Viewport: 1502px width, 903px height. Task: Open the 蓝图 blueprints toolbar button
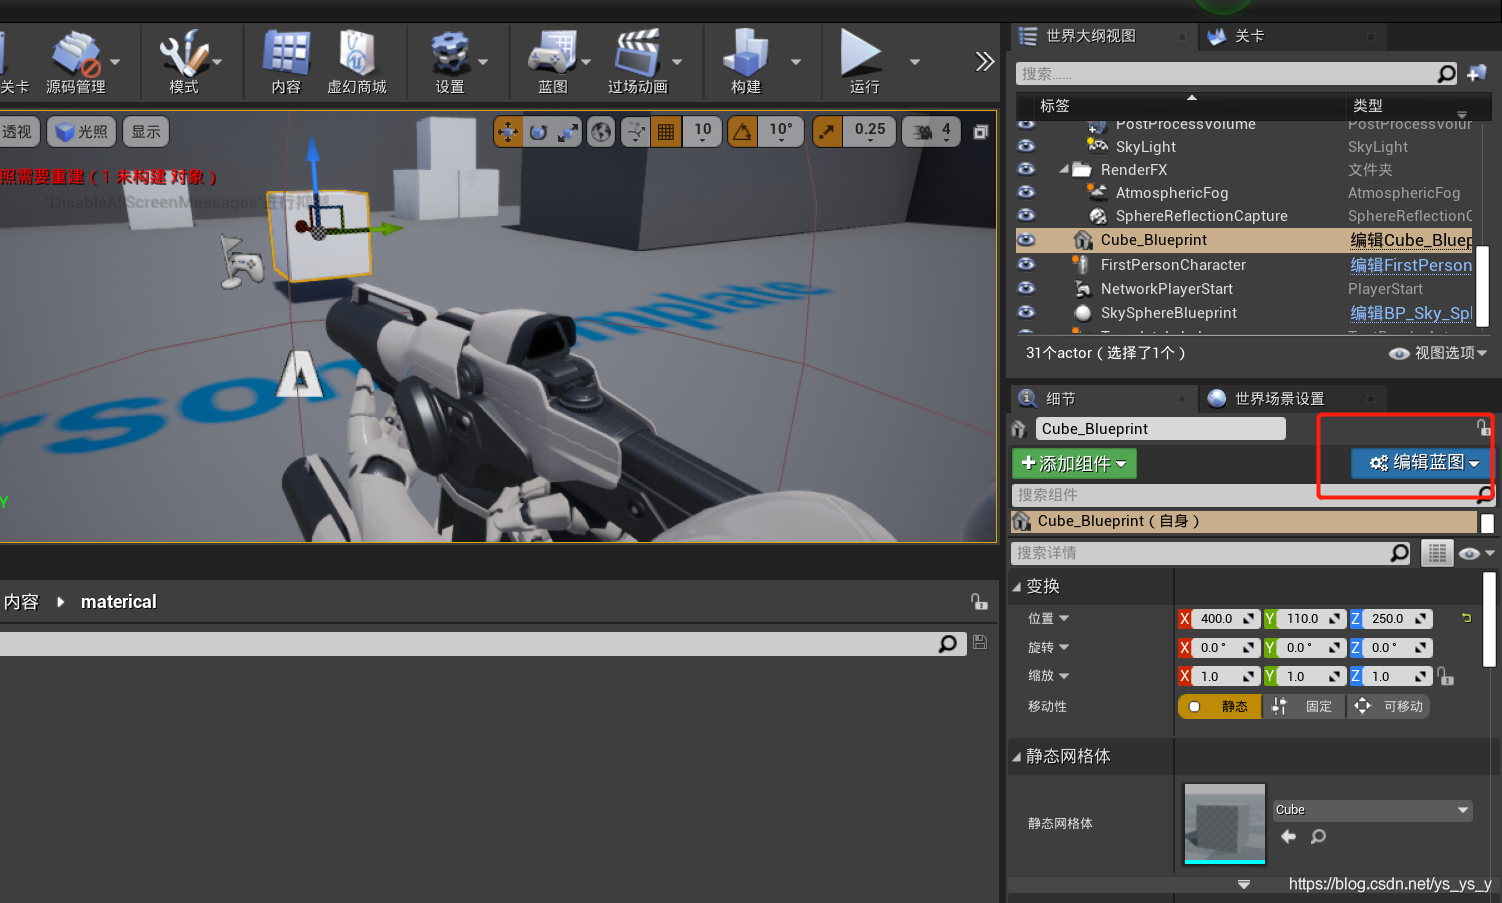tap(553, 62)
